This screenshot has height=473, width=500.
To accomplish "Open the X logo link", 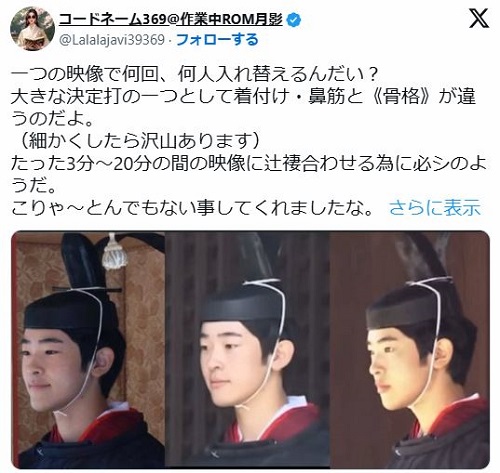I will [x=479, y=18].
